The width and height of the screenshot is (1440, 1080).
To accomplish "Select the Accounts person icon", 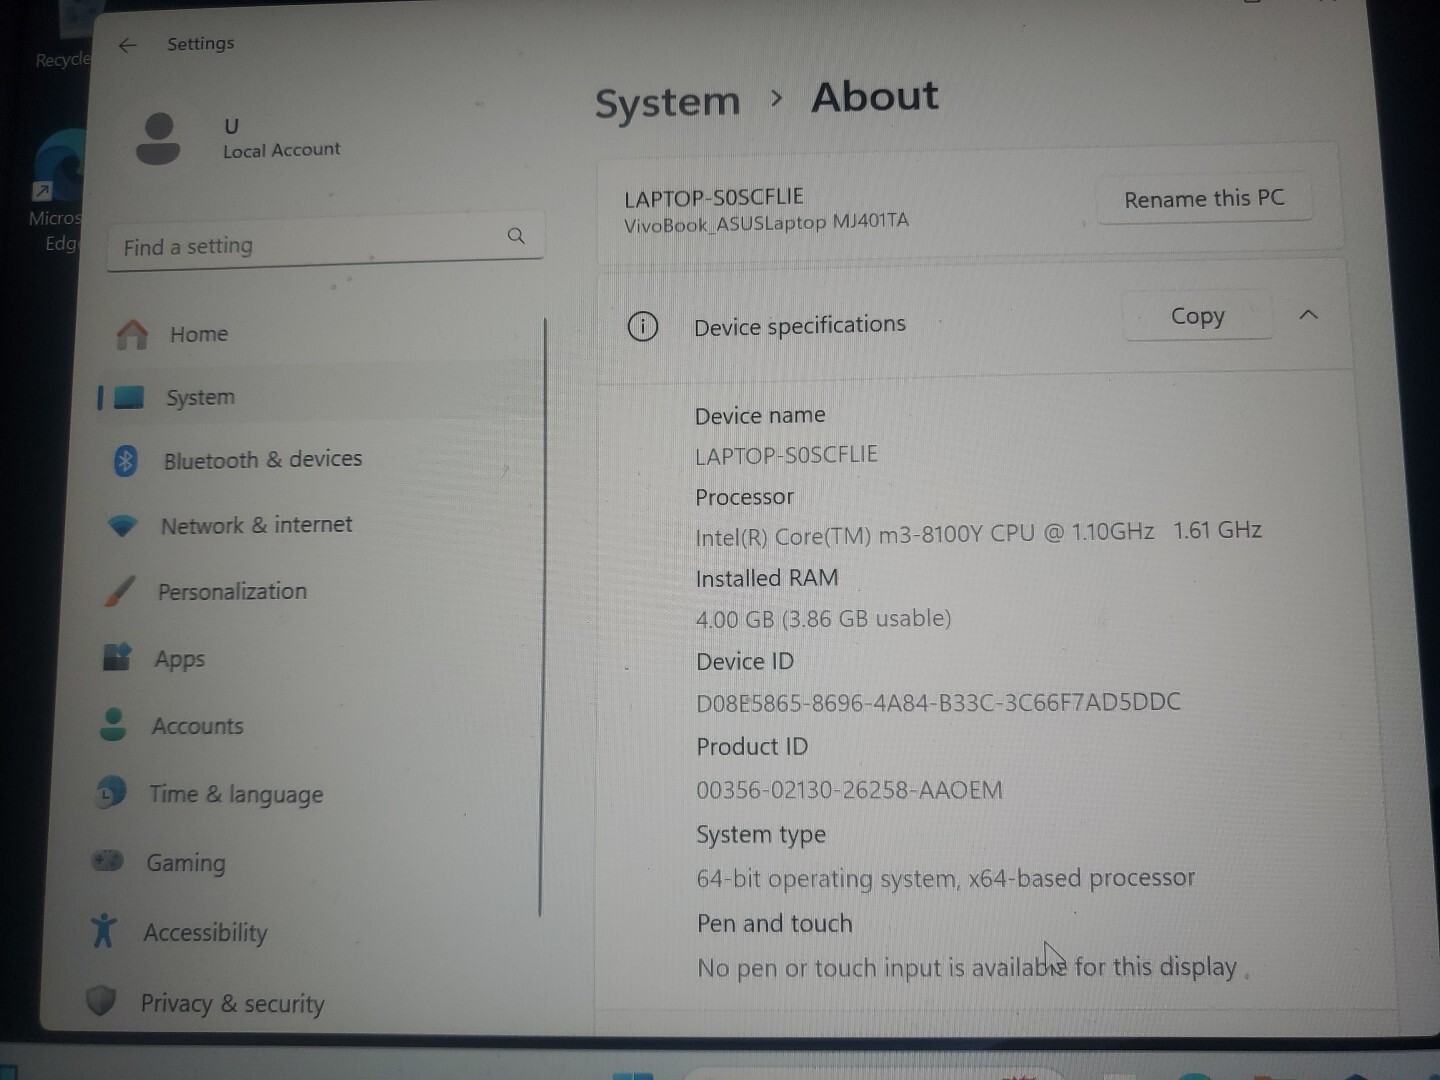I will click(113, 724).
